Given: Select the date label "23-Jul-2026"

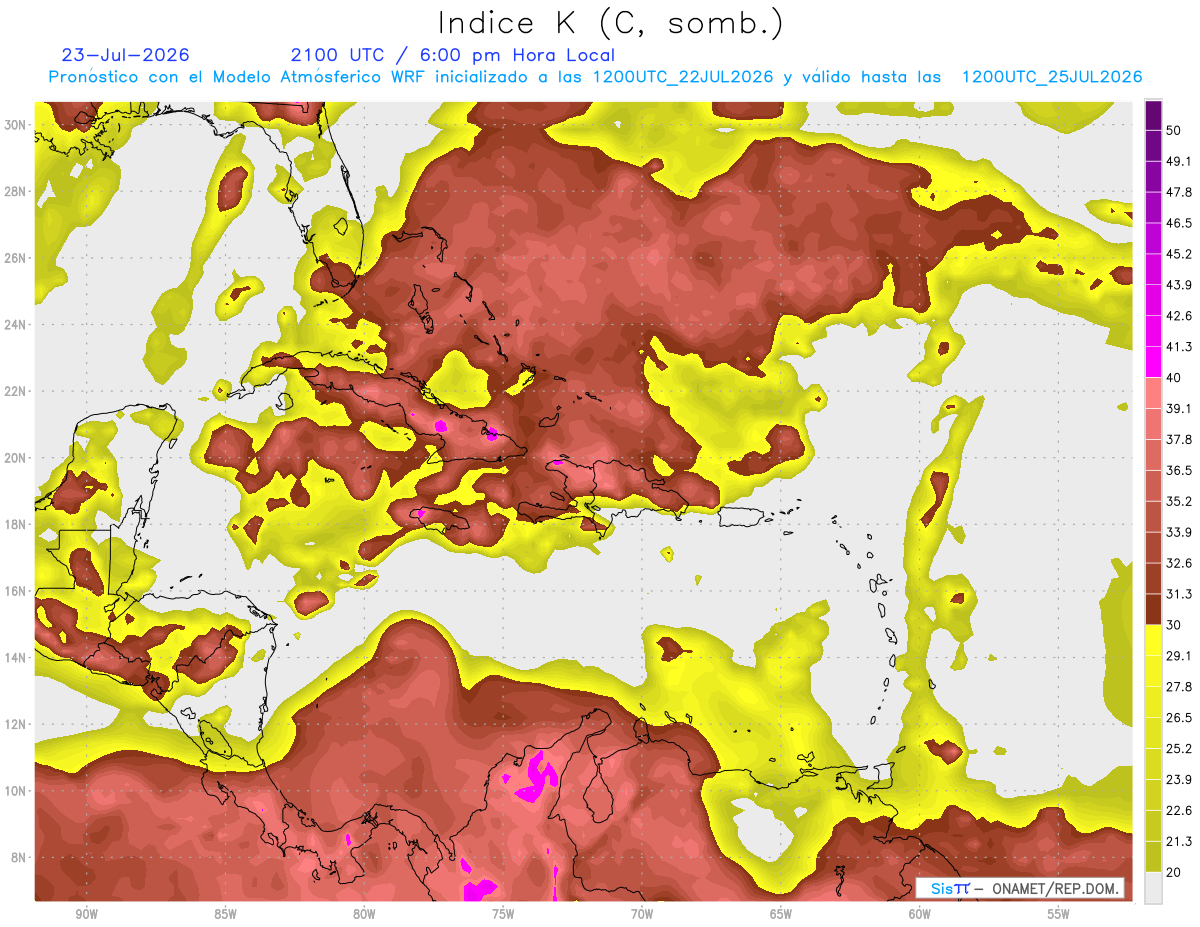Looking at the screenshot, I should pyautogui.click(x=125, y=55).
